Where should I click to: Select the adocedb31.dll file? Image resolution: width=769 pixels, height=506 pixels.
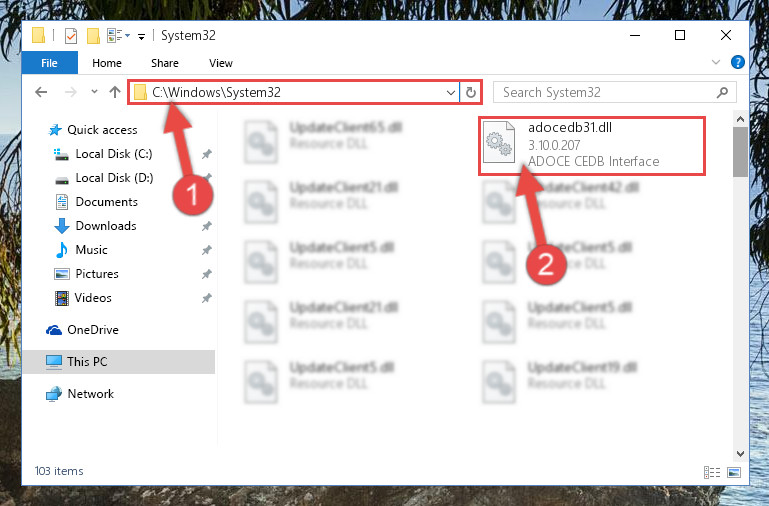click(592, 145)
